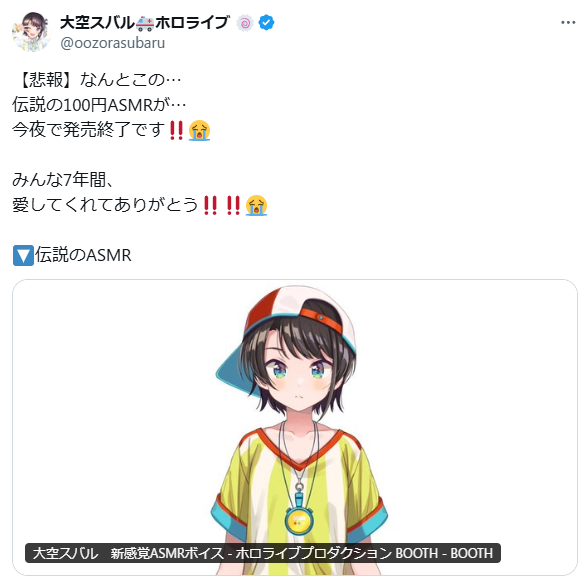This screenshot has height=579, width=586.
Task: Click the yellow stopwatch pendant in the card image
Action: 299,520
